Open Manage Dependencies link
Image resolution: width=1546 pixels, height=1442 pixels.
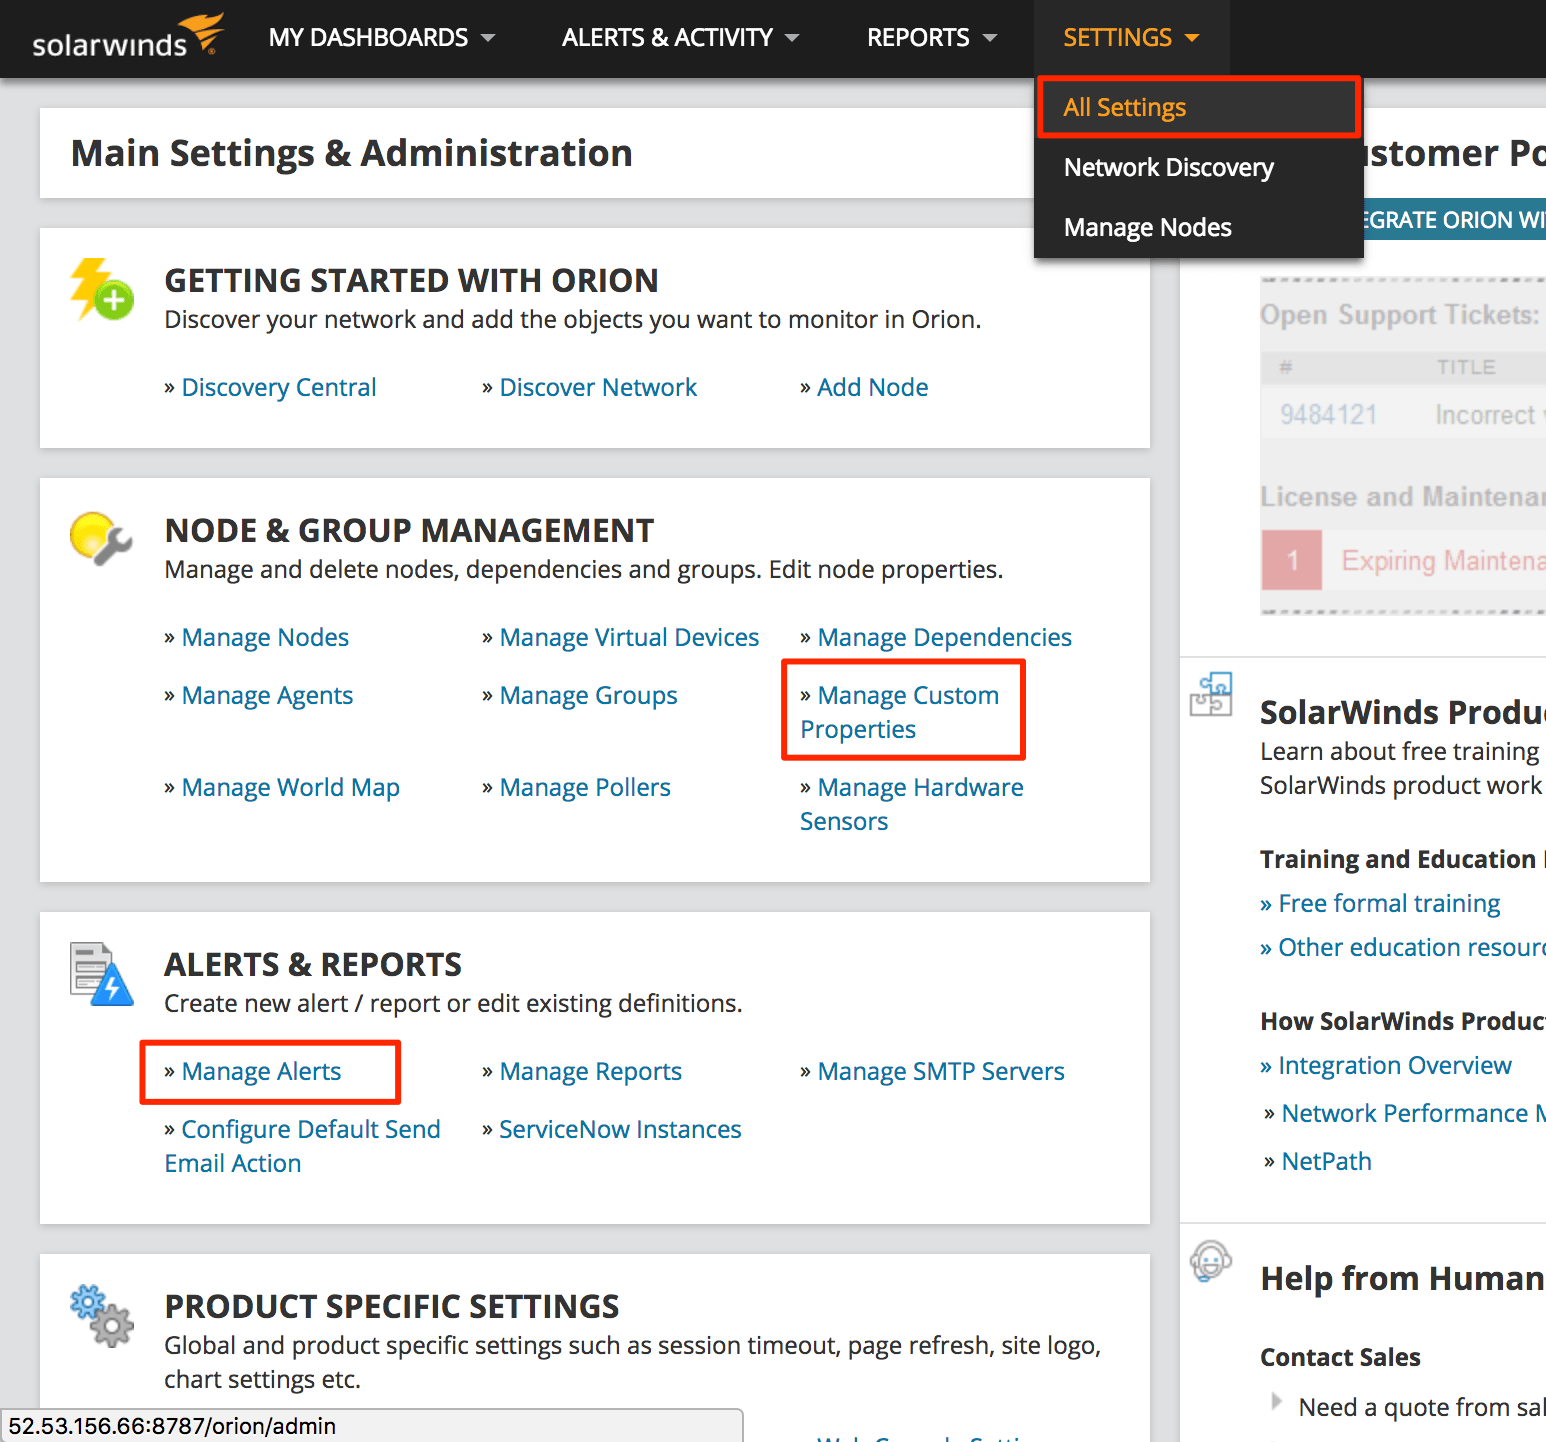point(944,637)
